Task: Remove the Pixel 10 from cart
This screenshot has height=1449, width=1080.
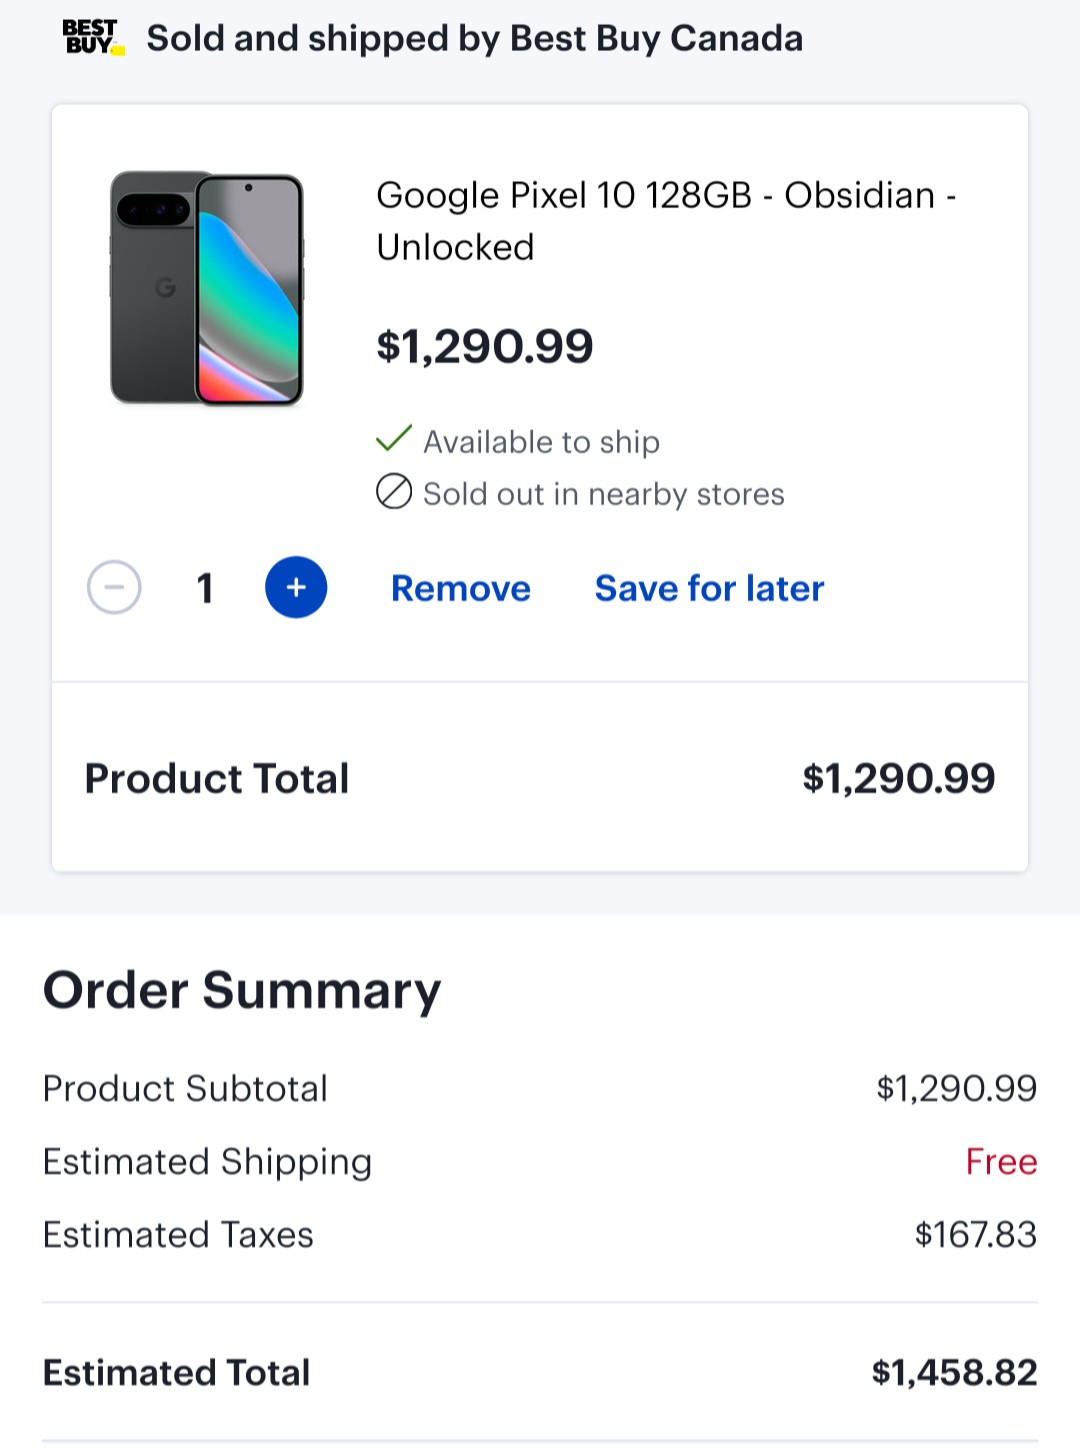Action: [x=461, y=588]
